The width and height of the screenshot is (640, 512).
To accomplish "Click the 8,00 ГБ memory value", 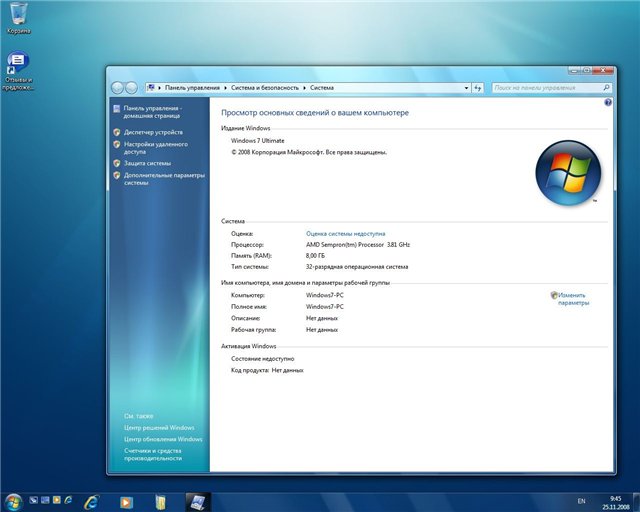I will pyautogui.click(x=316, y=256).
